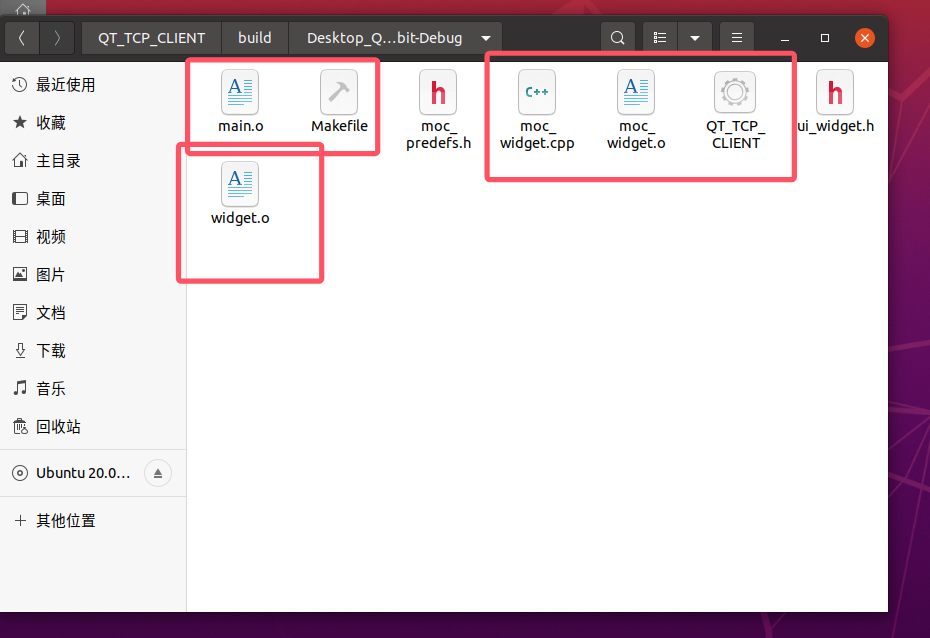This screenshot has height=638, width=930.
Task: Open the 音乐 music folder
Action: [93, 388]
